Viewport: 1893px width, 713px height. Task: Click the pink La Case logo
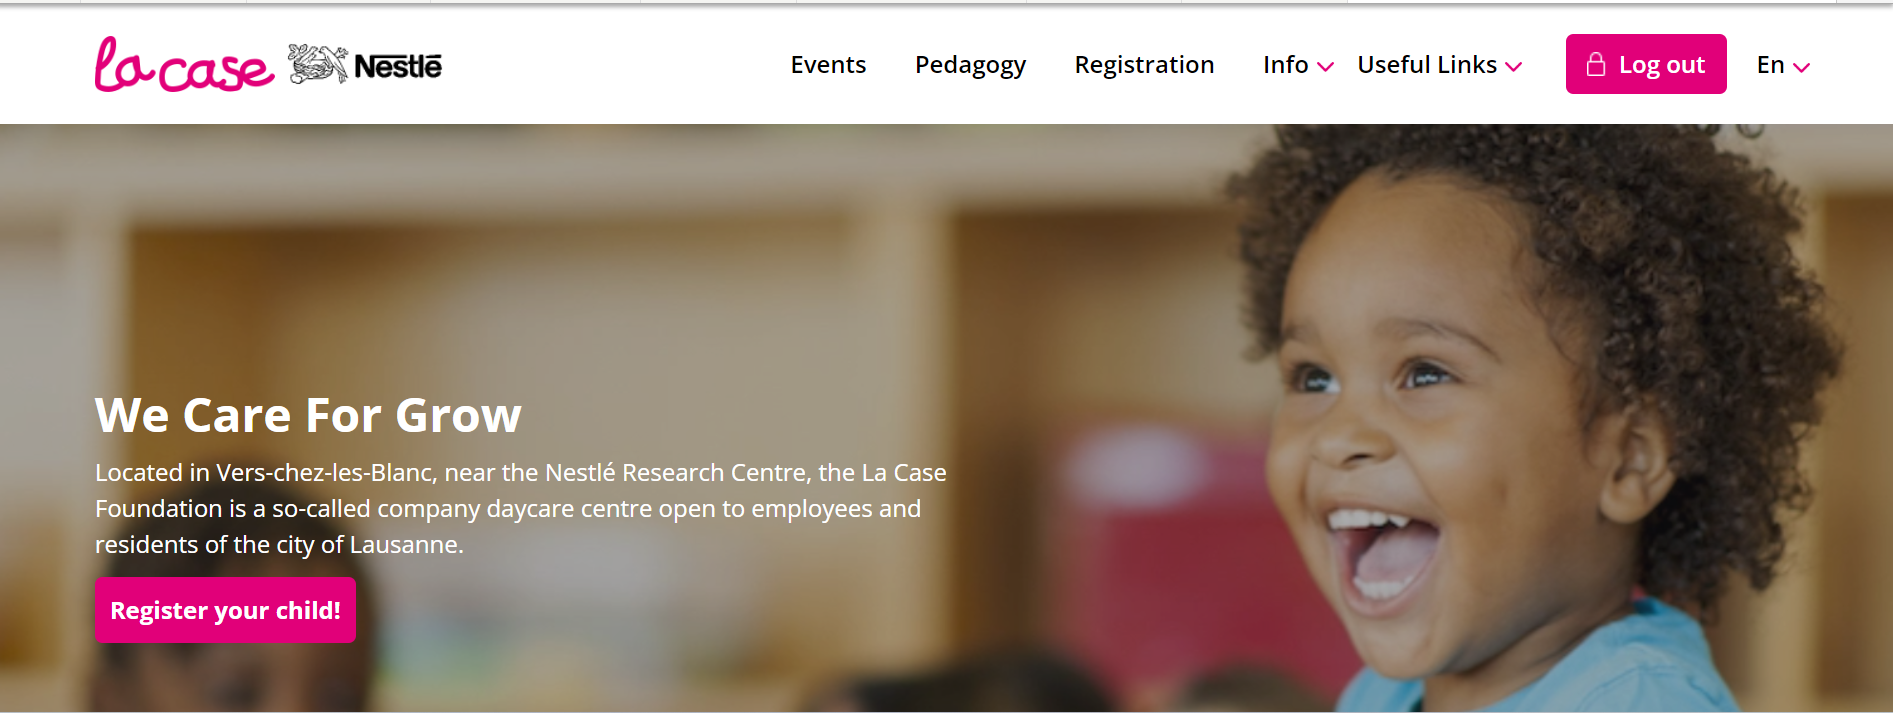coord(183,66)
